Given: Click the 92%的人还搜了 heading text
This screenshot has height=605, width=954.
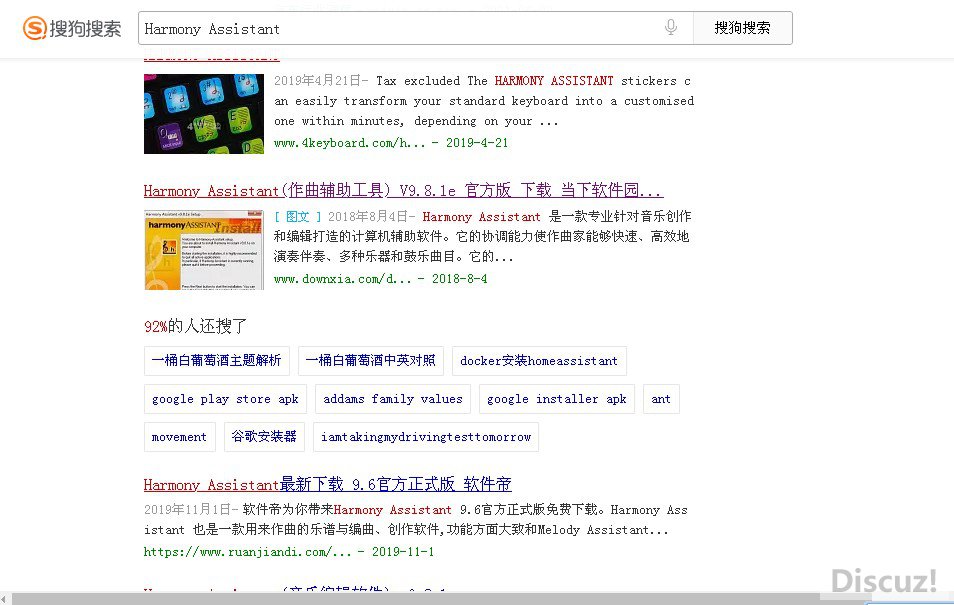Looking at the screenshot, I should [195, 326].
